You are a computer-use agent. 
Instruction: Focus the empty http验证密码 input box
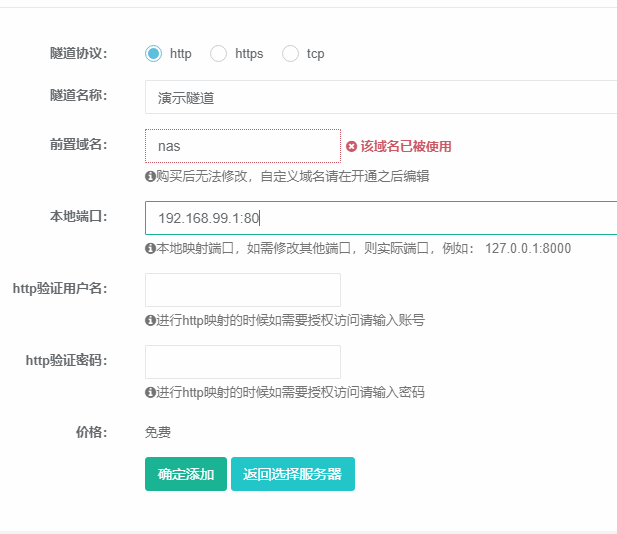tap(242, 362)
